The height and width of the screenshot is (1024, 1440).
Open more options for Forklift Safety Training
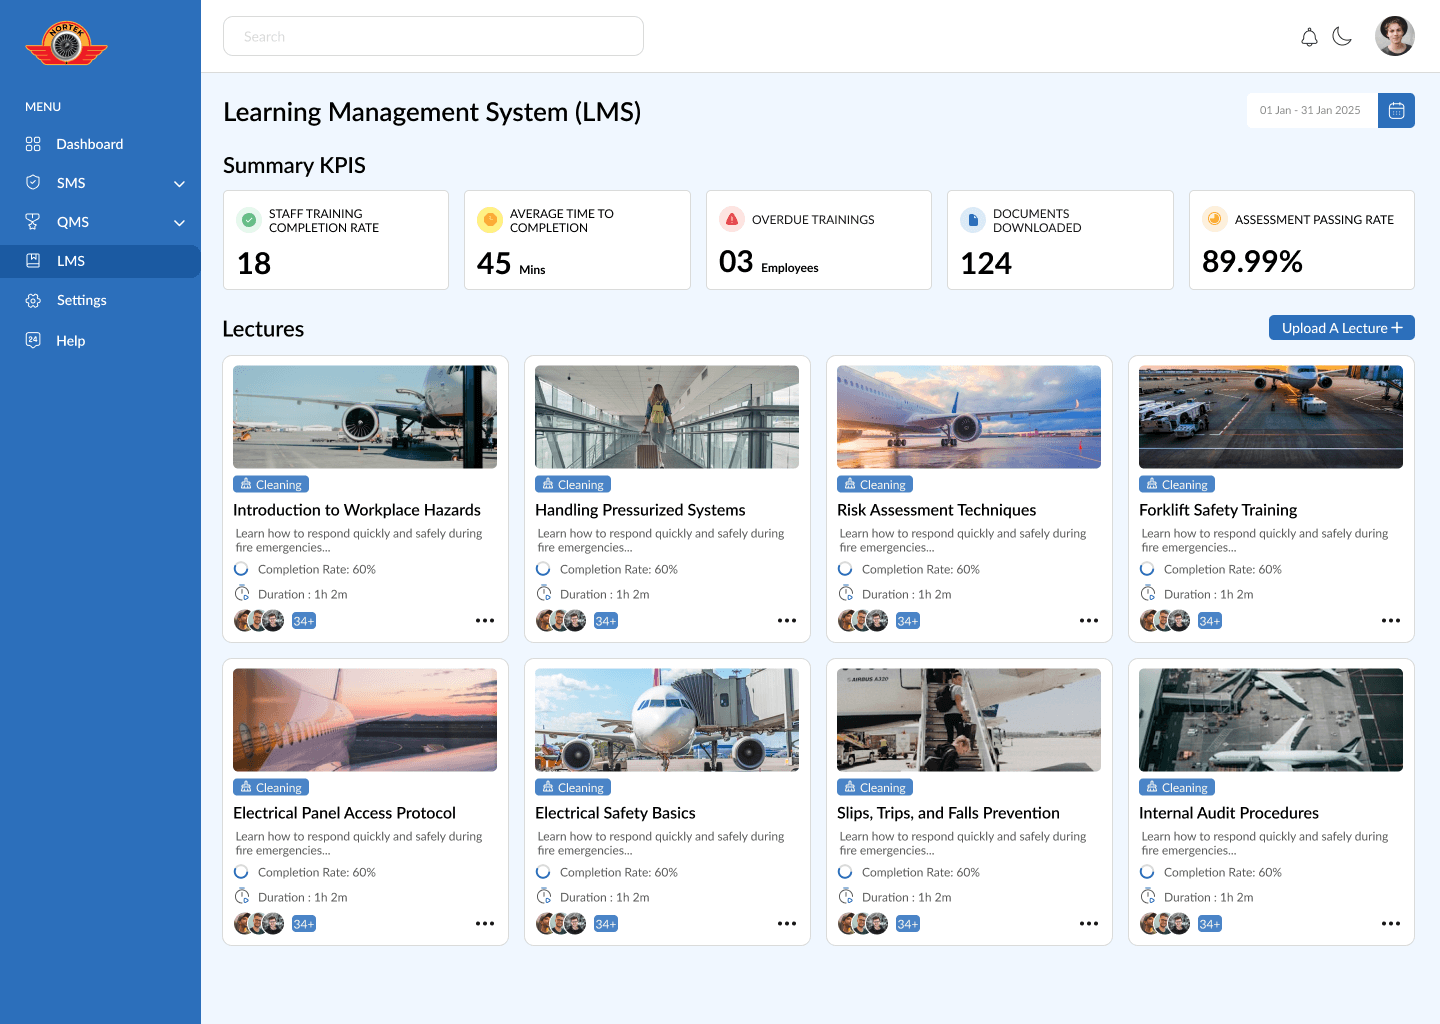[x=1391, y=621]
